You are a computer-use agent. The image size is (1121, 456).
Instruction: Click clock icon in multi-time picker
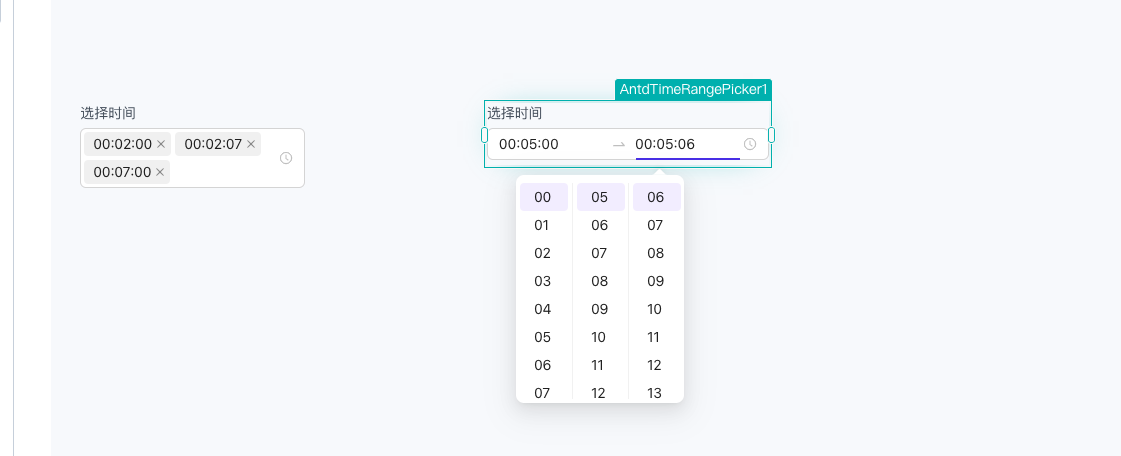click(286, 158)
